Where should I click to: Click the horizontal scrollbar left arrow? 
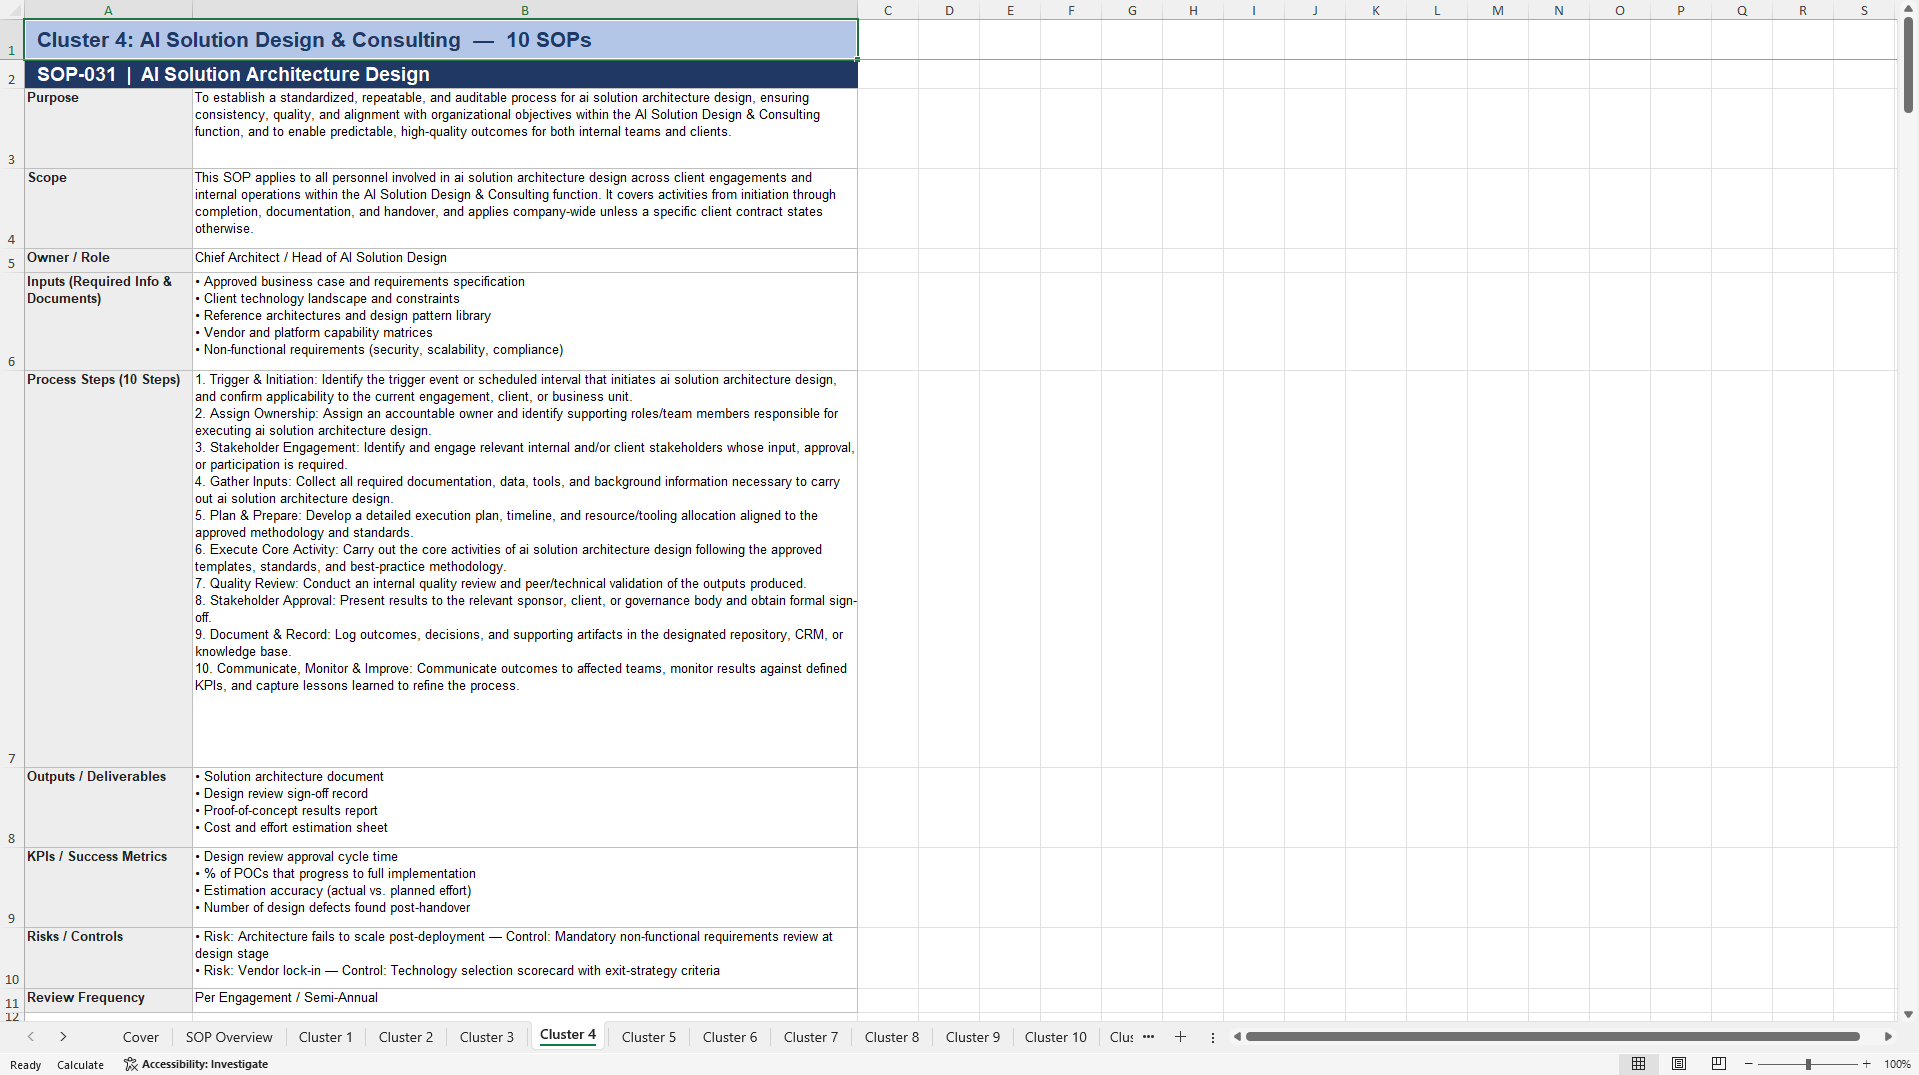(1237, 1037)
